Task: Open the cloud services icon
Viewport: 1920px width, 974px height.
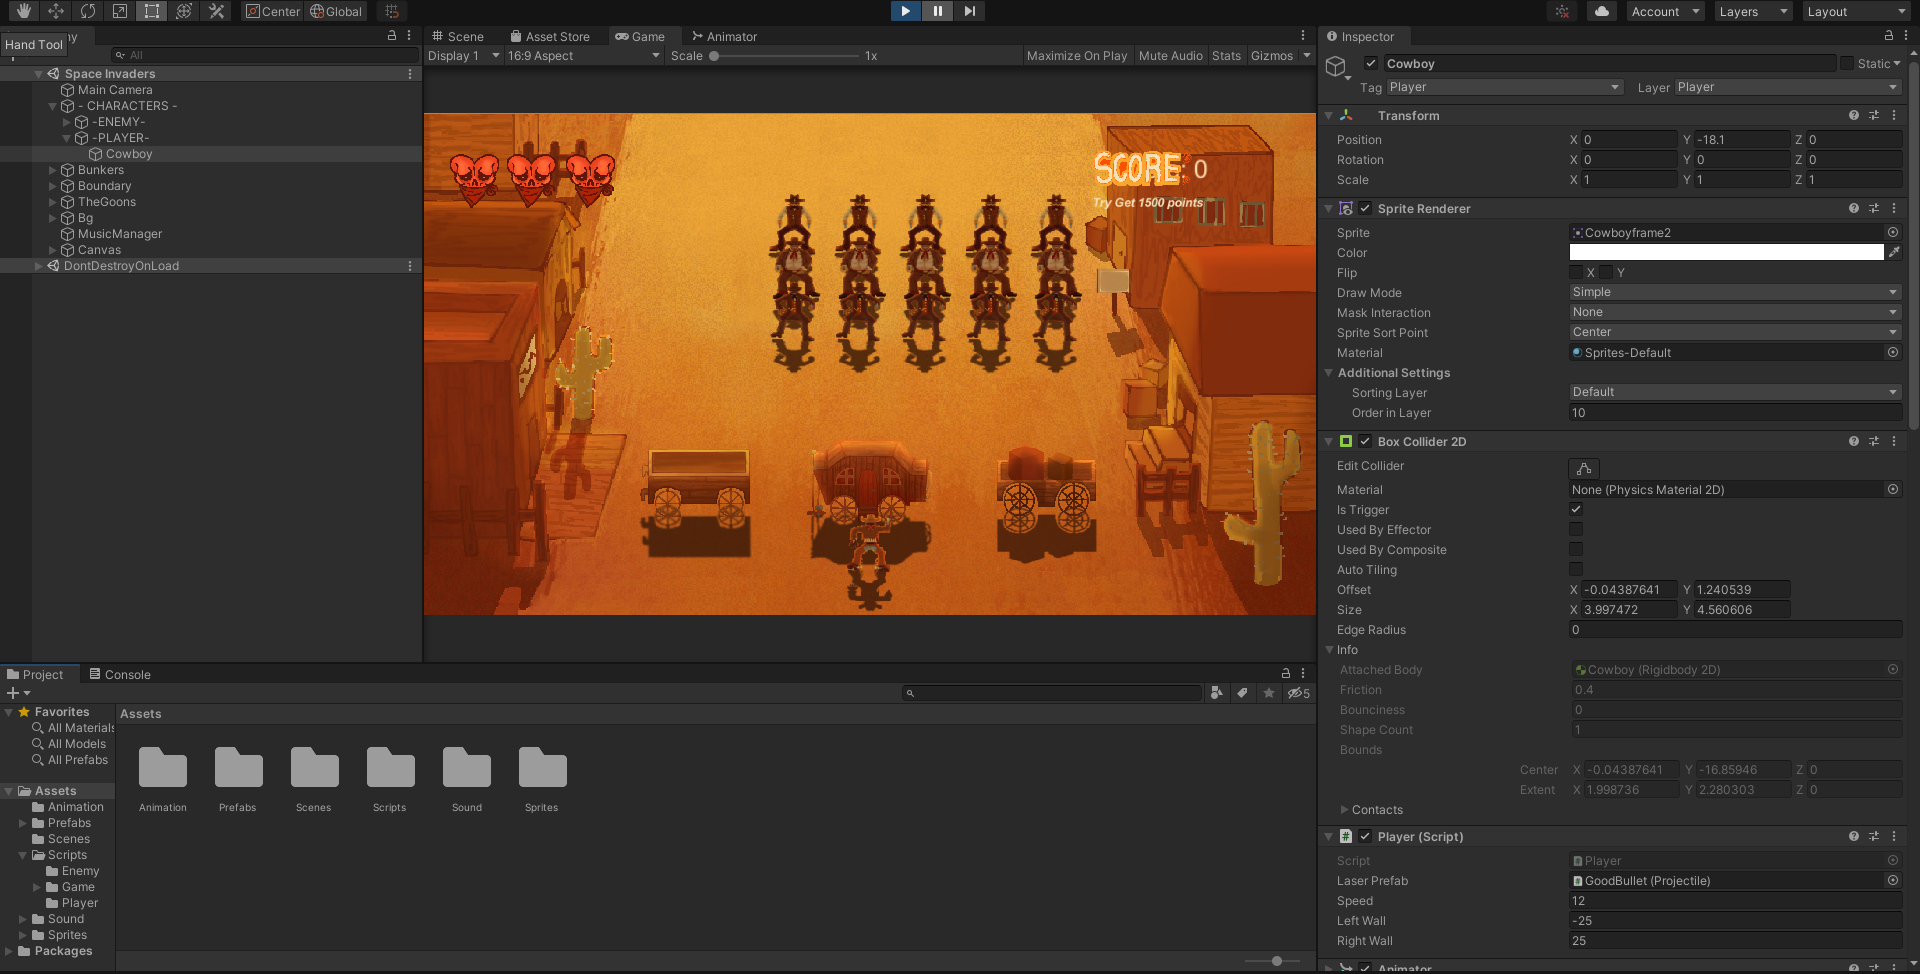Action: pyautogui.click(x=1602, y=11)
